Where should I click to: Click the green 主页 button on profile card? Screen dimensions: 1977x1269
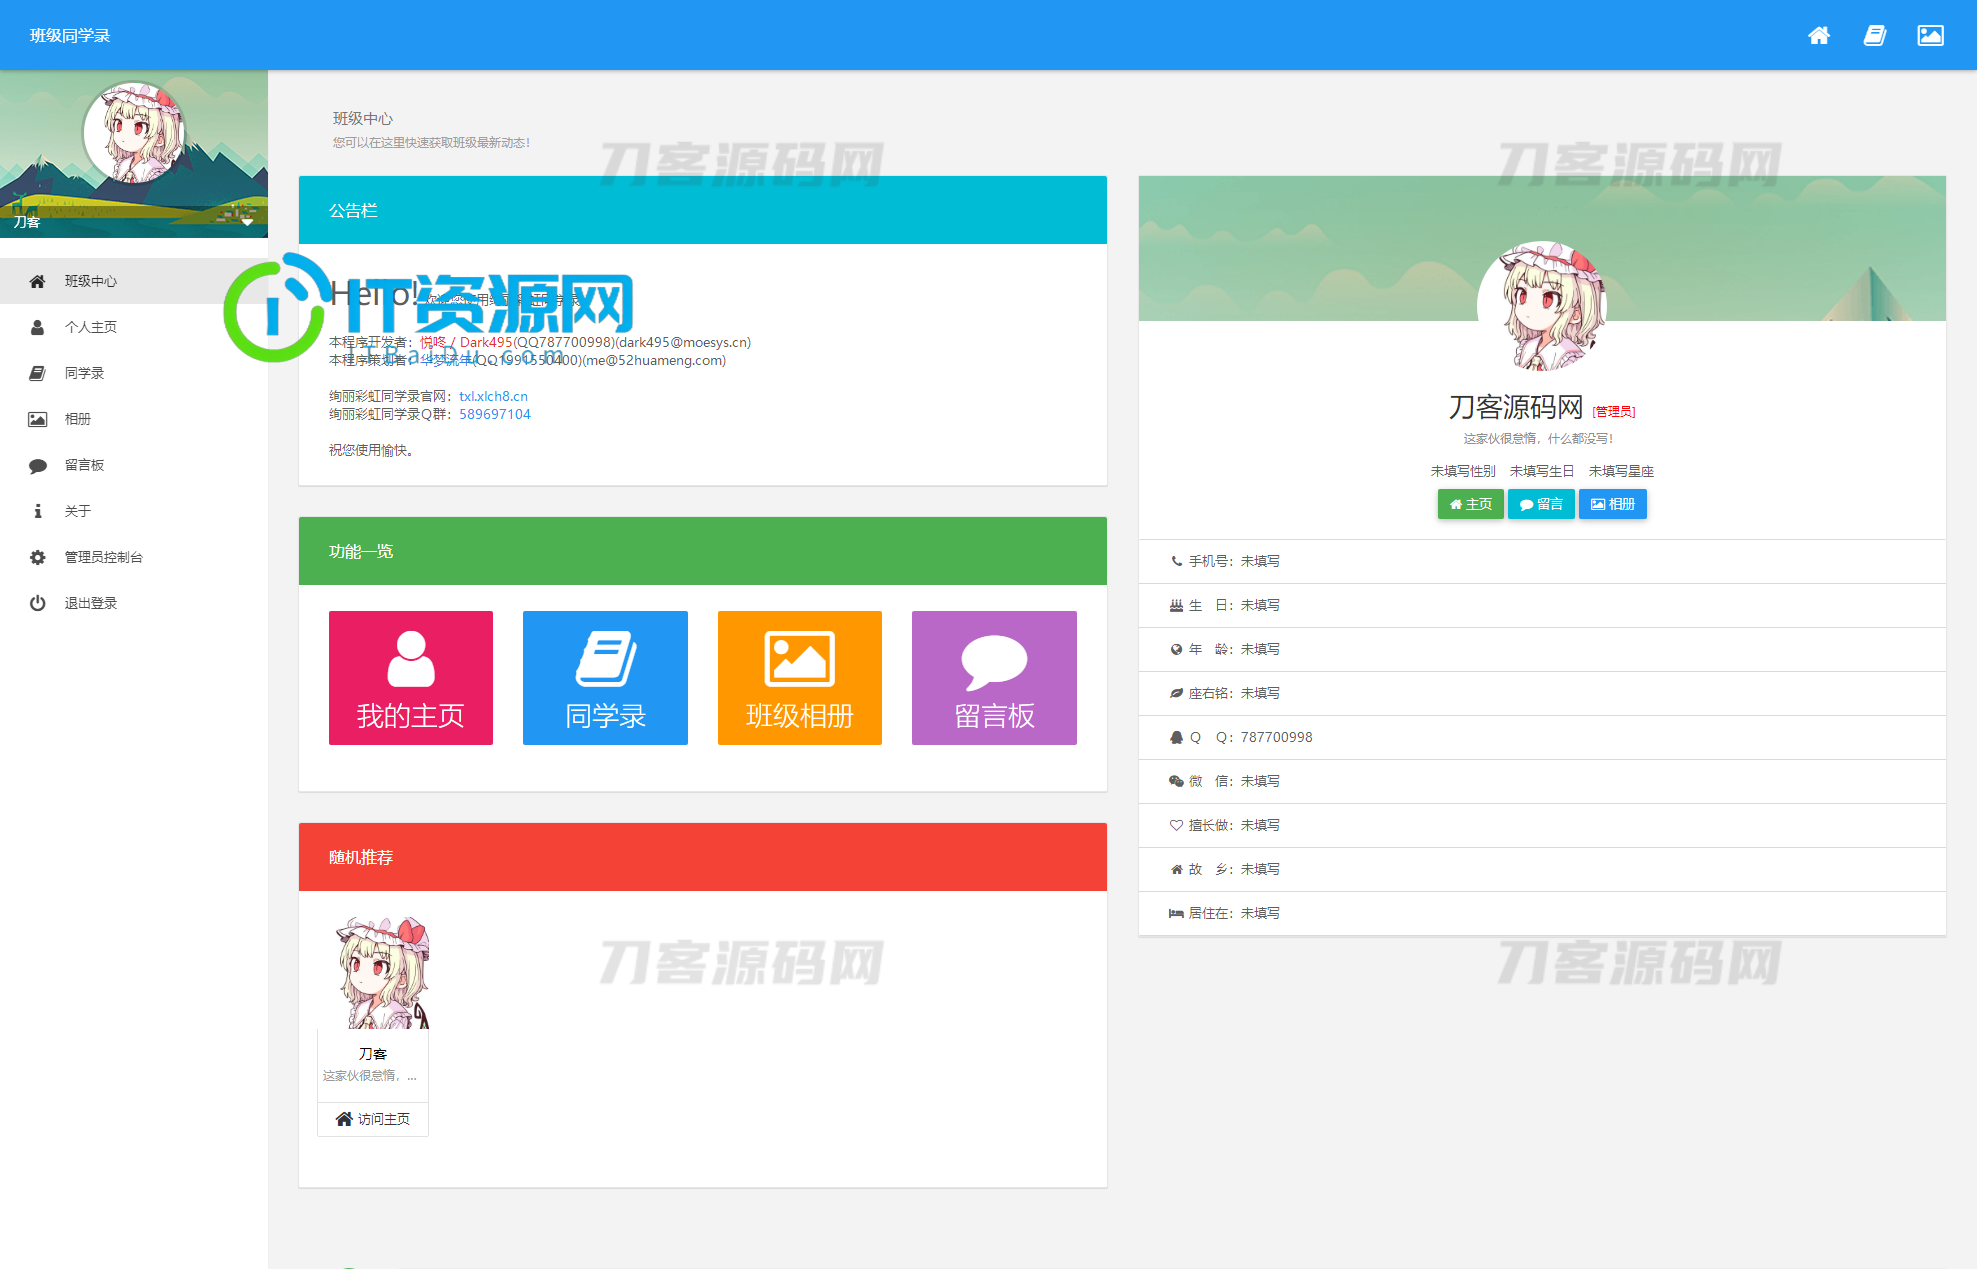click(1470, 504)
